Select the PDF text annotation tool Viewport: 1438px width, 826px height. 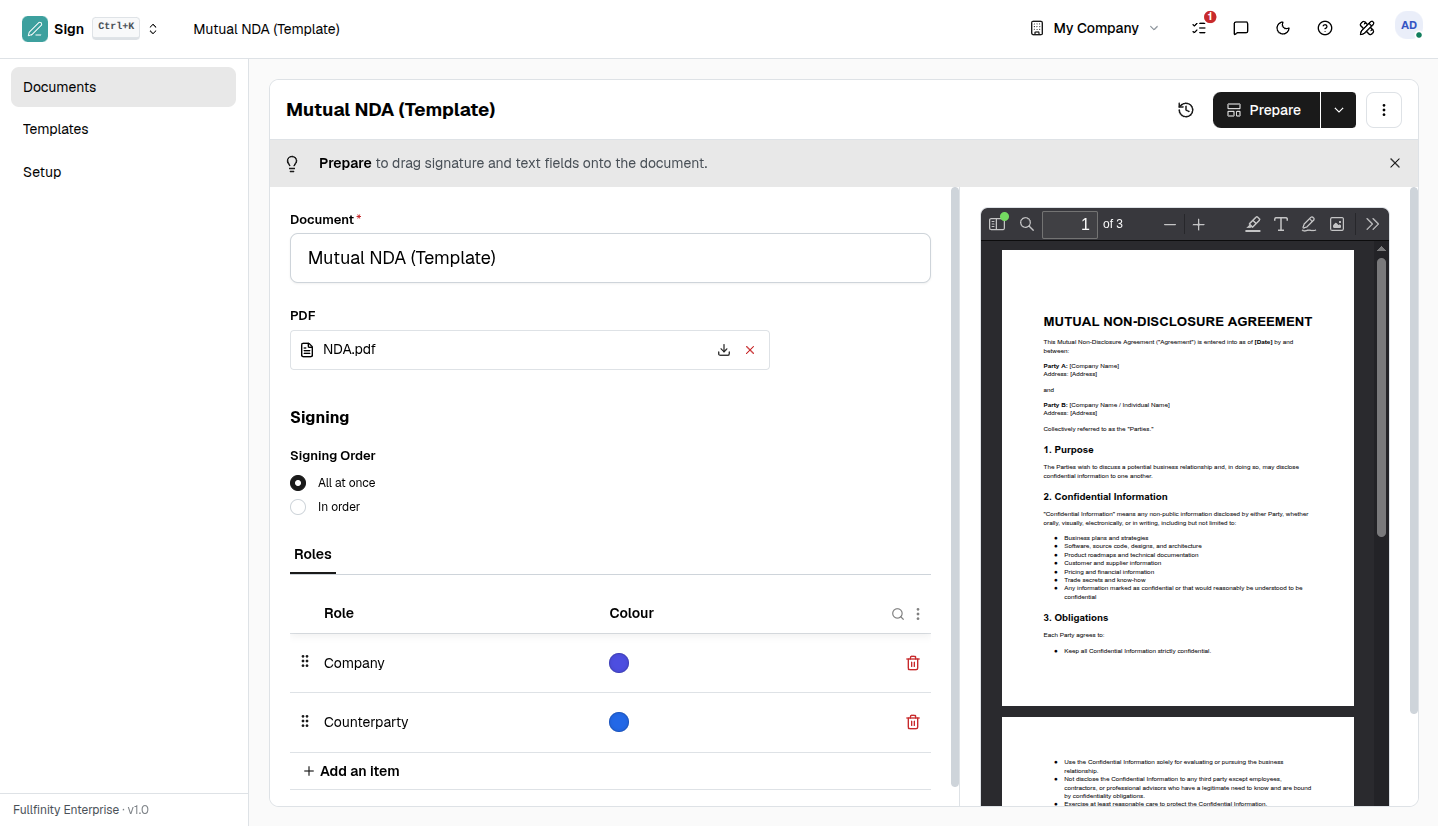tap(1281, 224)
